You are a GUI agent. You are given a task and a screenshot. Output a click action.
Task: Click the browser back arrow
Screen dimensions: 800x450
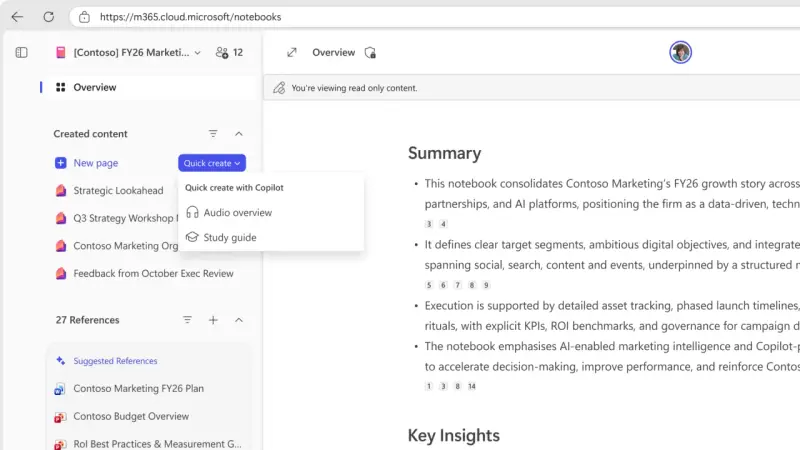click(17, 17)
